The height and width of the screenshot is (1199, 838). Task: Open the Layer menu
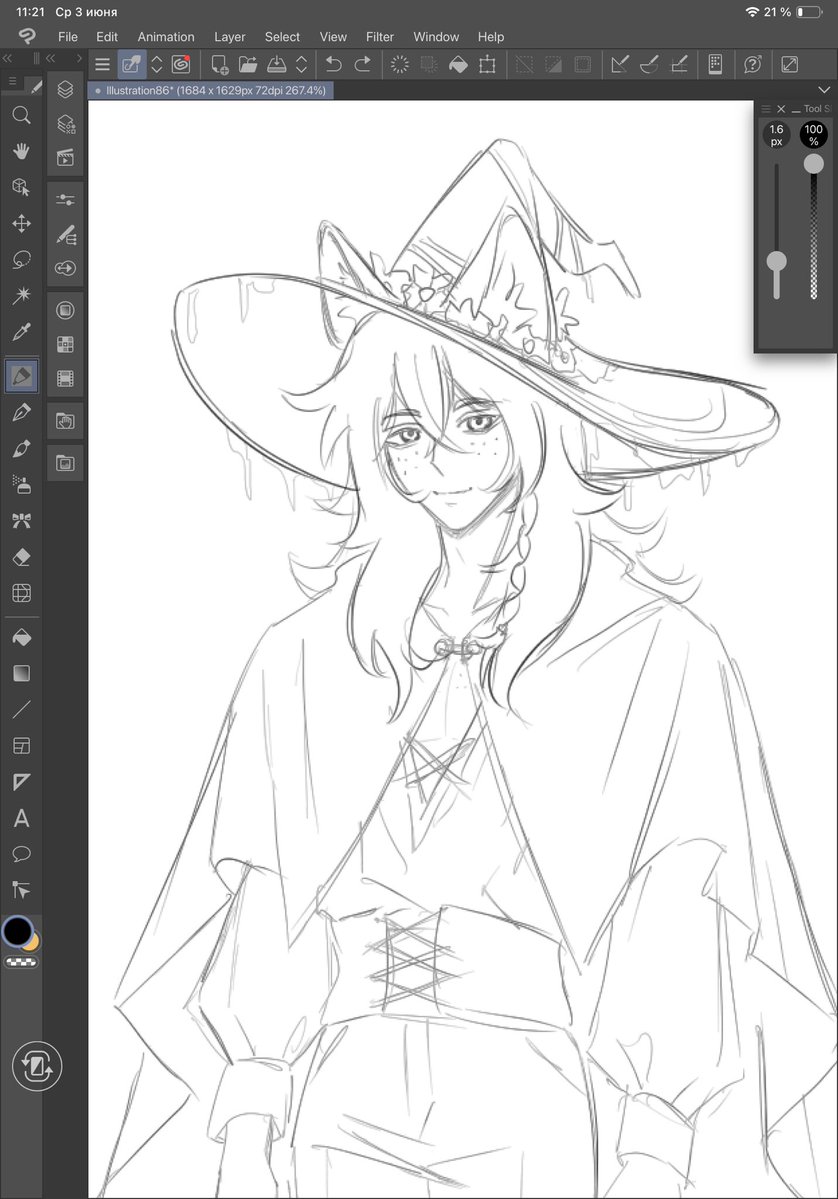point(229,37)
